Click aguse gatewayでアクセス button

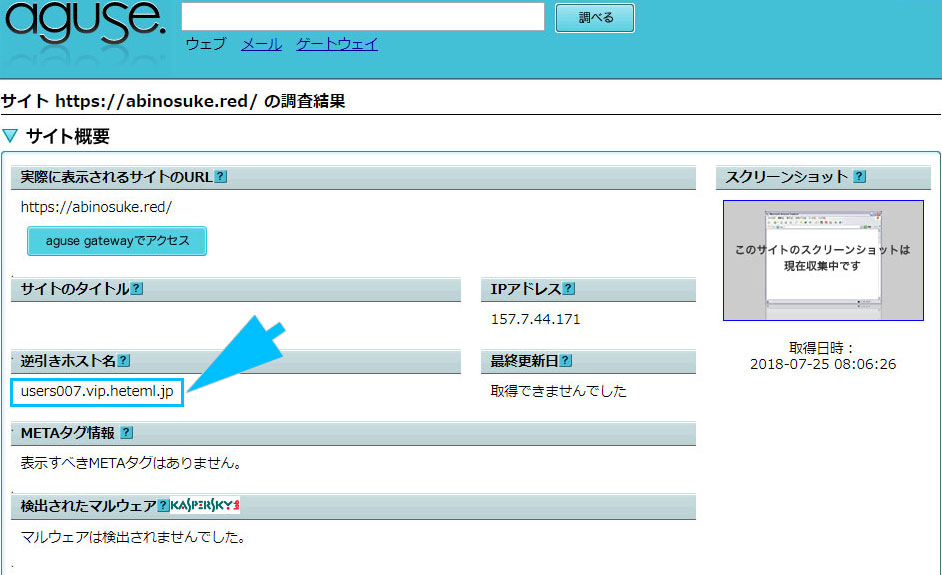117,241
